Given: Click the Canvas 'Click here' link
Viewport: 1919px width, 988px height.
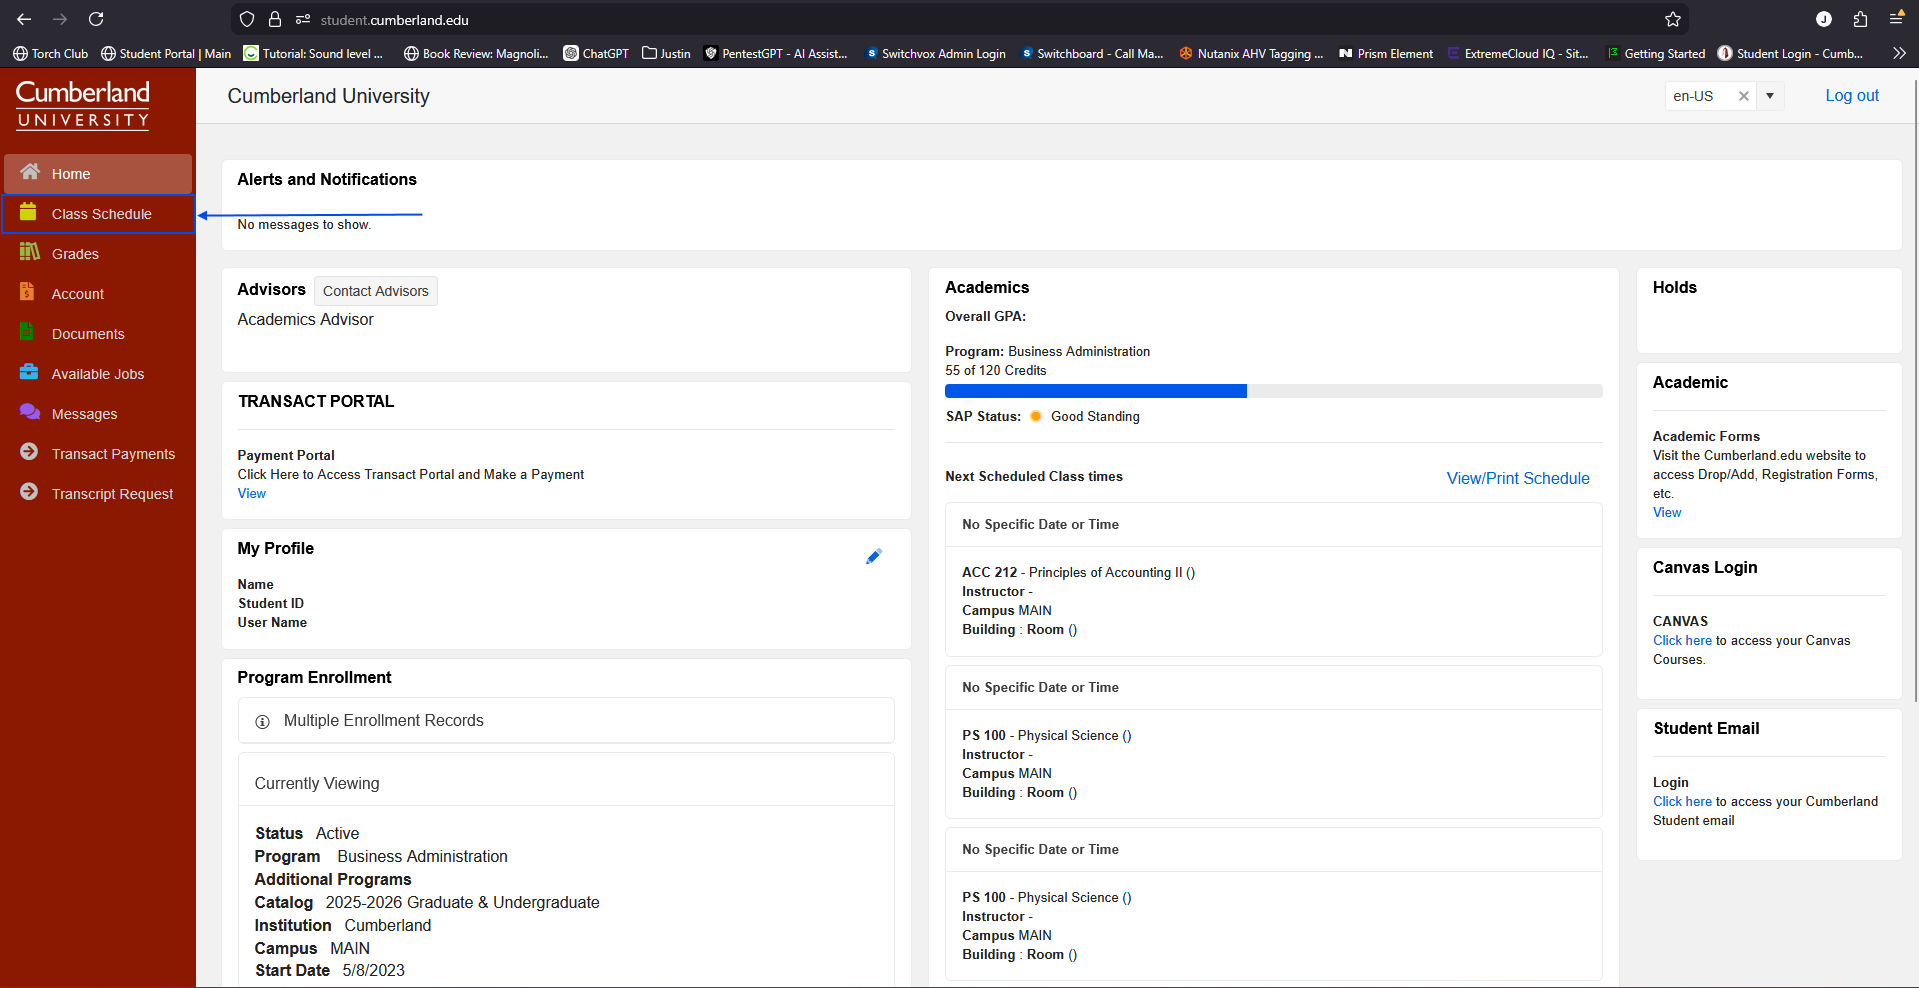Looking at the screenshot, I should click(x=1682, y=640).
